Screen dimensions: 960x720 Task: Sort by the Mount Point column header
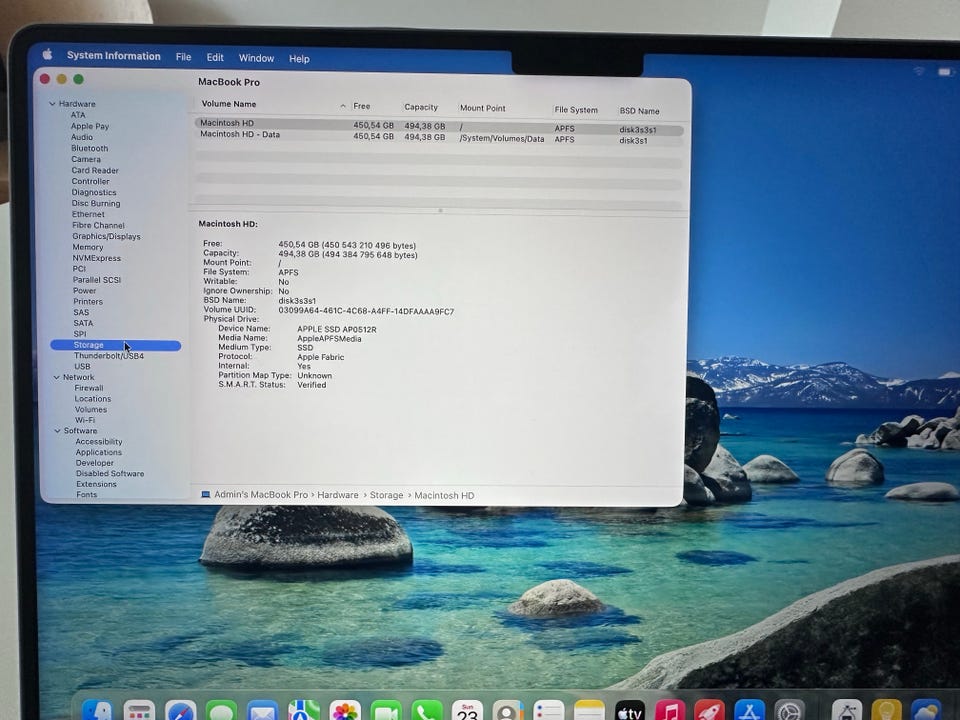pos(482,108)
